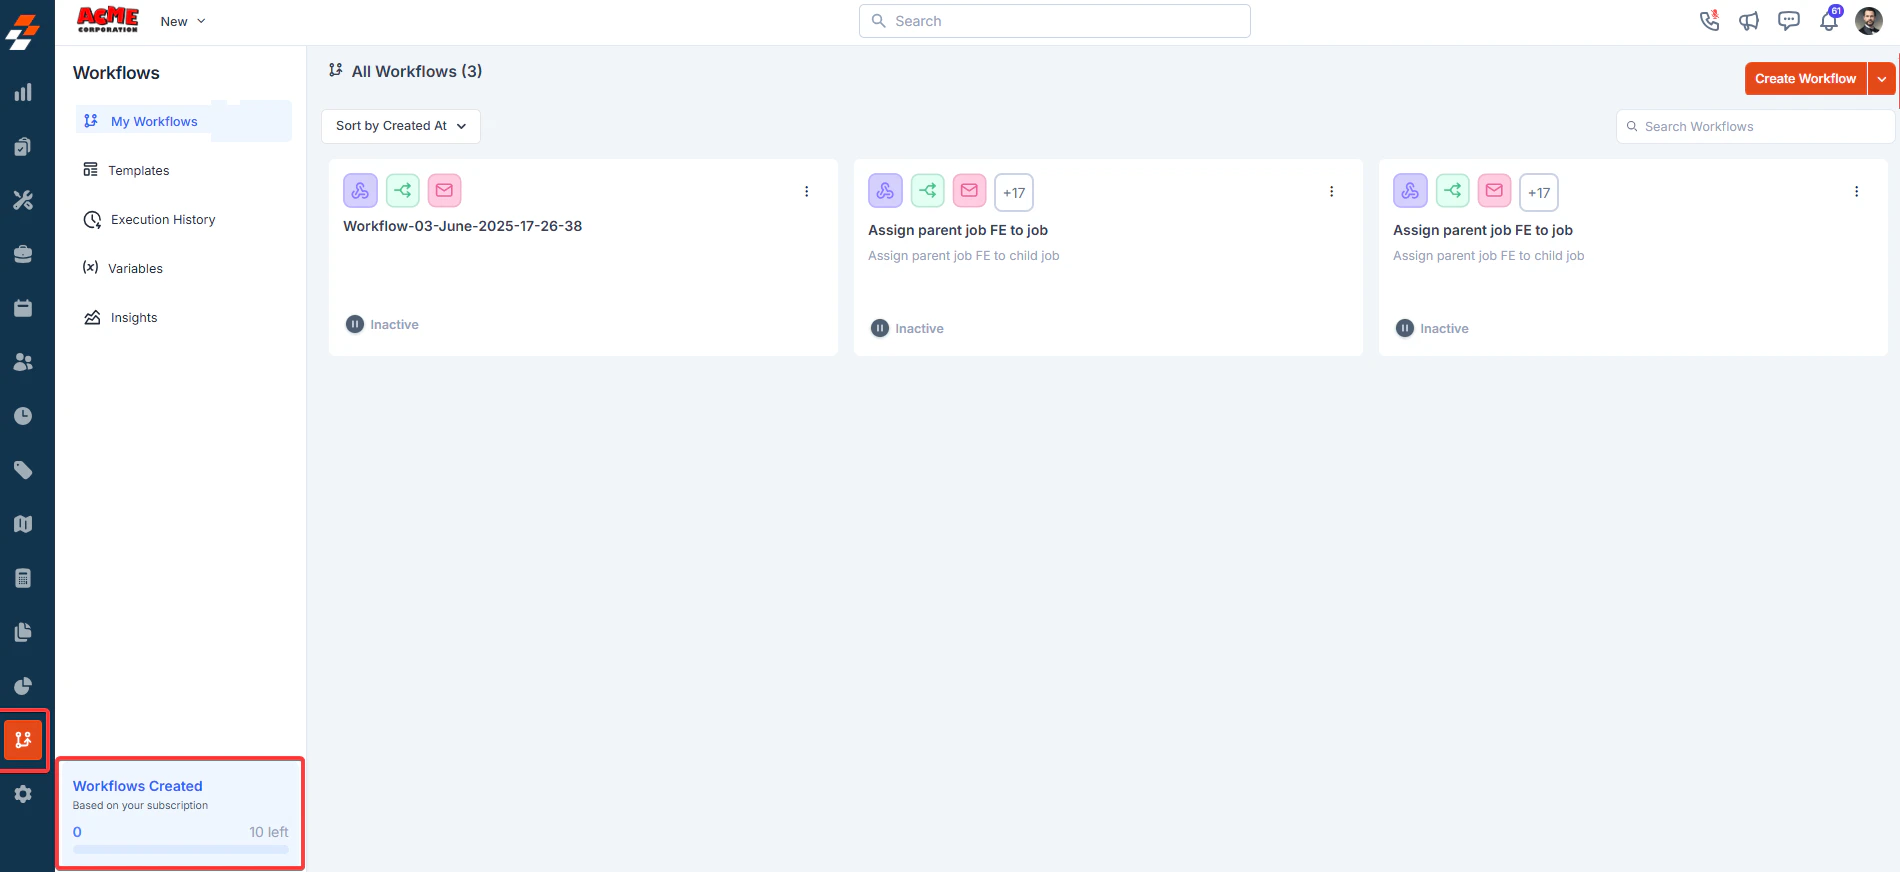
Task: Open the notifications bell icon
Action: tap(1829, 20)
